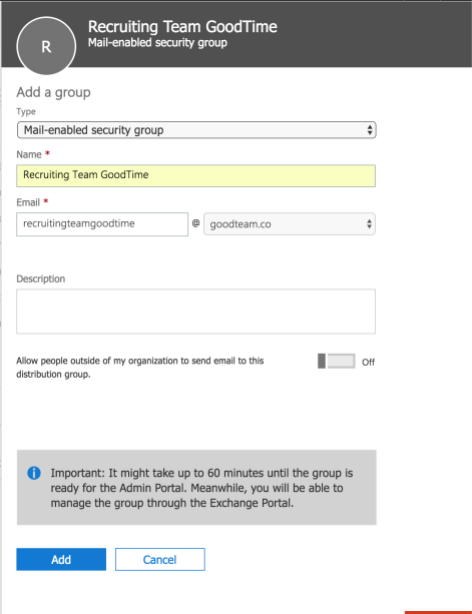Click the Cancel button
Image resolution: width=472 pixels, height=614 pixels.
click(x=160, y=559)
